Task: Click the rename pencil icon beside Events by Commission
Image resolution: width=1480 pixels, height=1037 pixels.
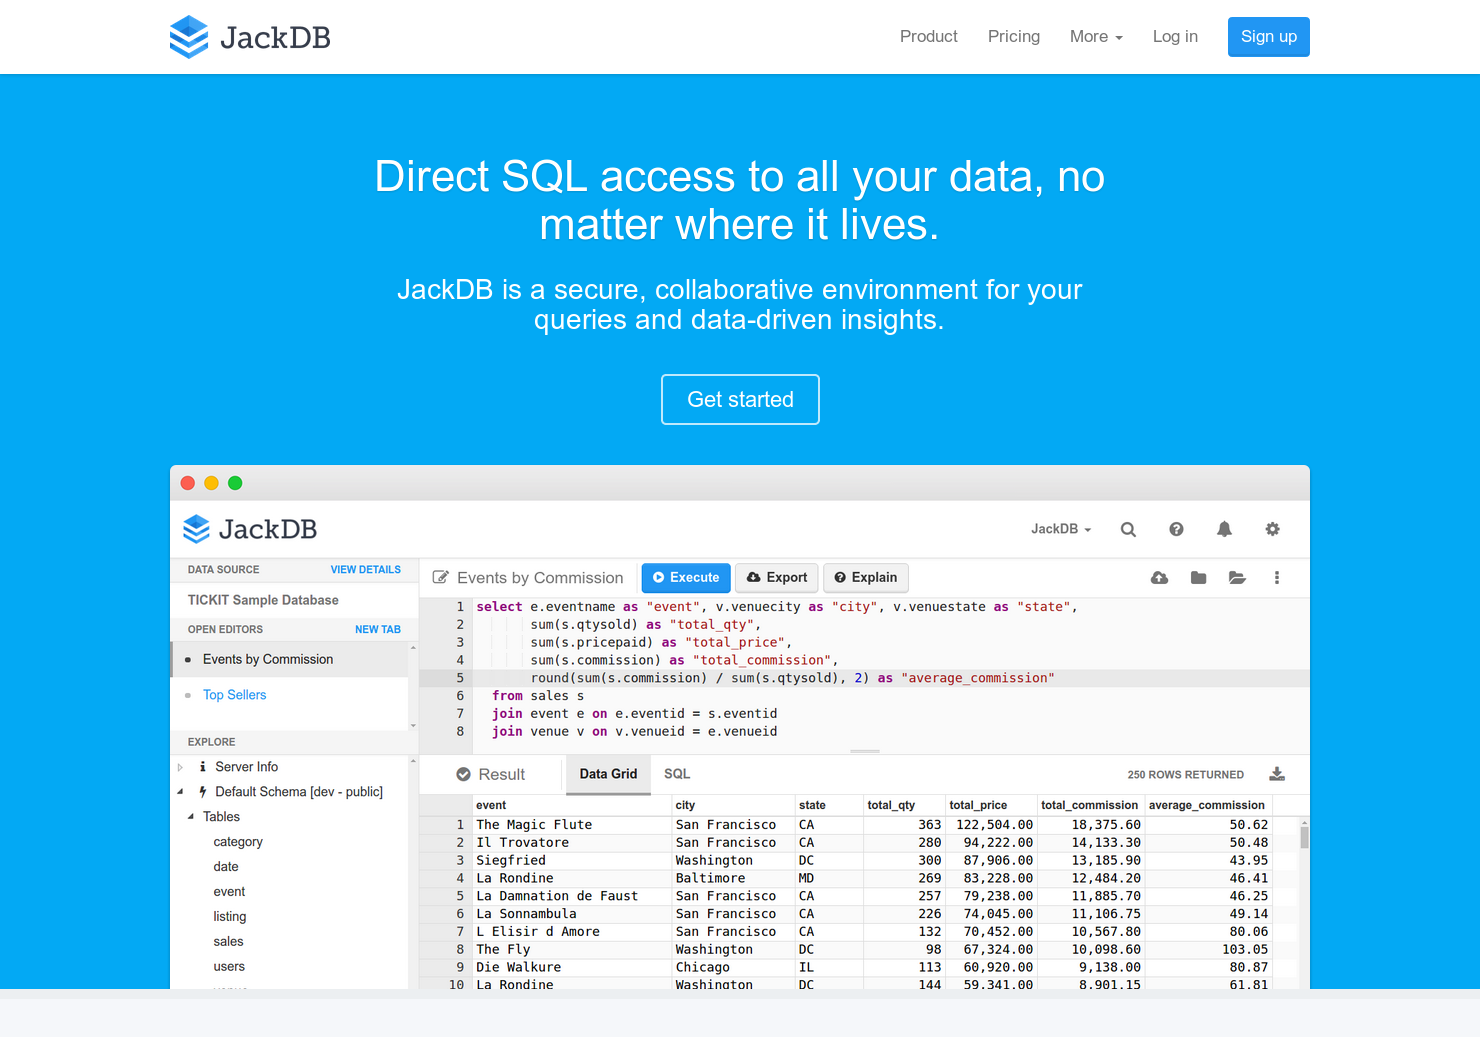Action: (x=441, y=577)
